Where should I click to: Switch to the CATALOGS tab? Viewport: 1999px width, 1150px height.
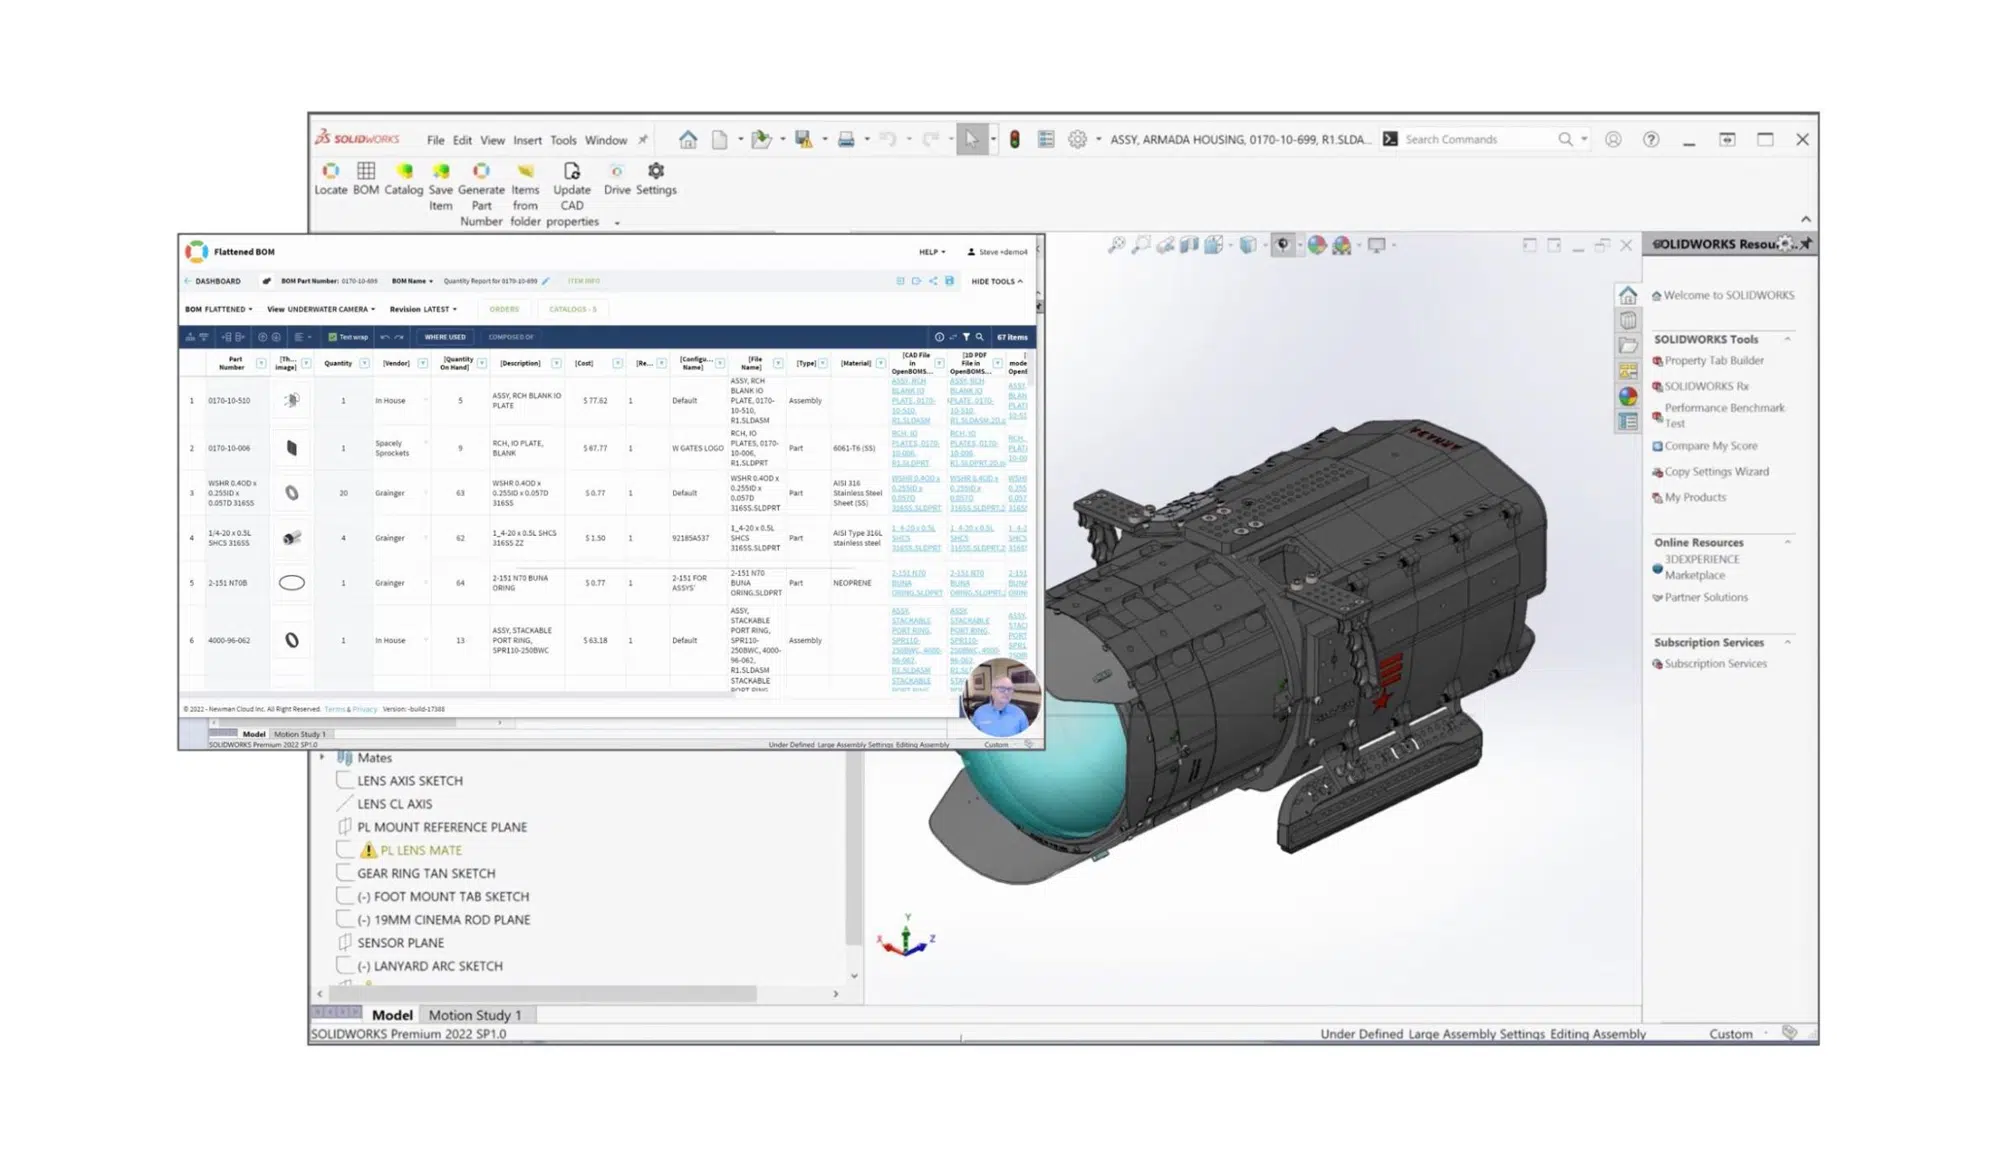[x=572, y=309]
